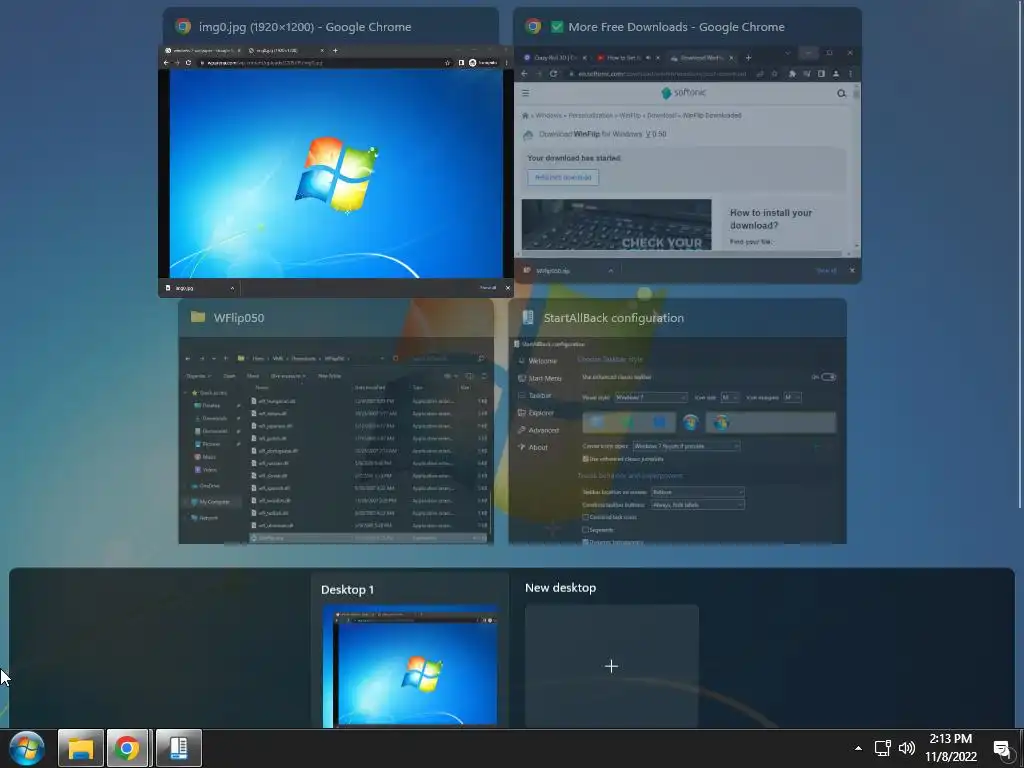Select the Desktop 1 thumbnail
Image resolution: width=1024 pixels, height=768 pixels.
[410, 666]
